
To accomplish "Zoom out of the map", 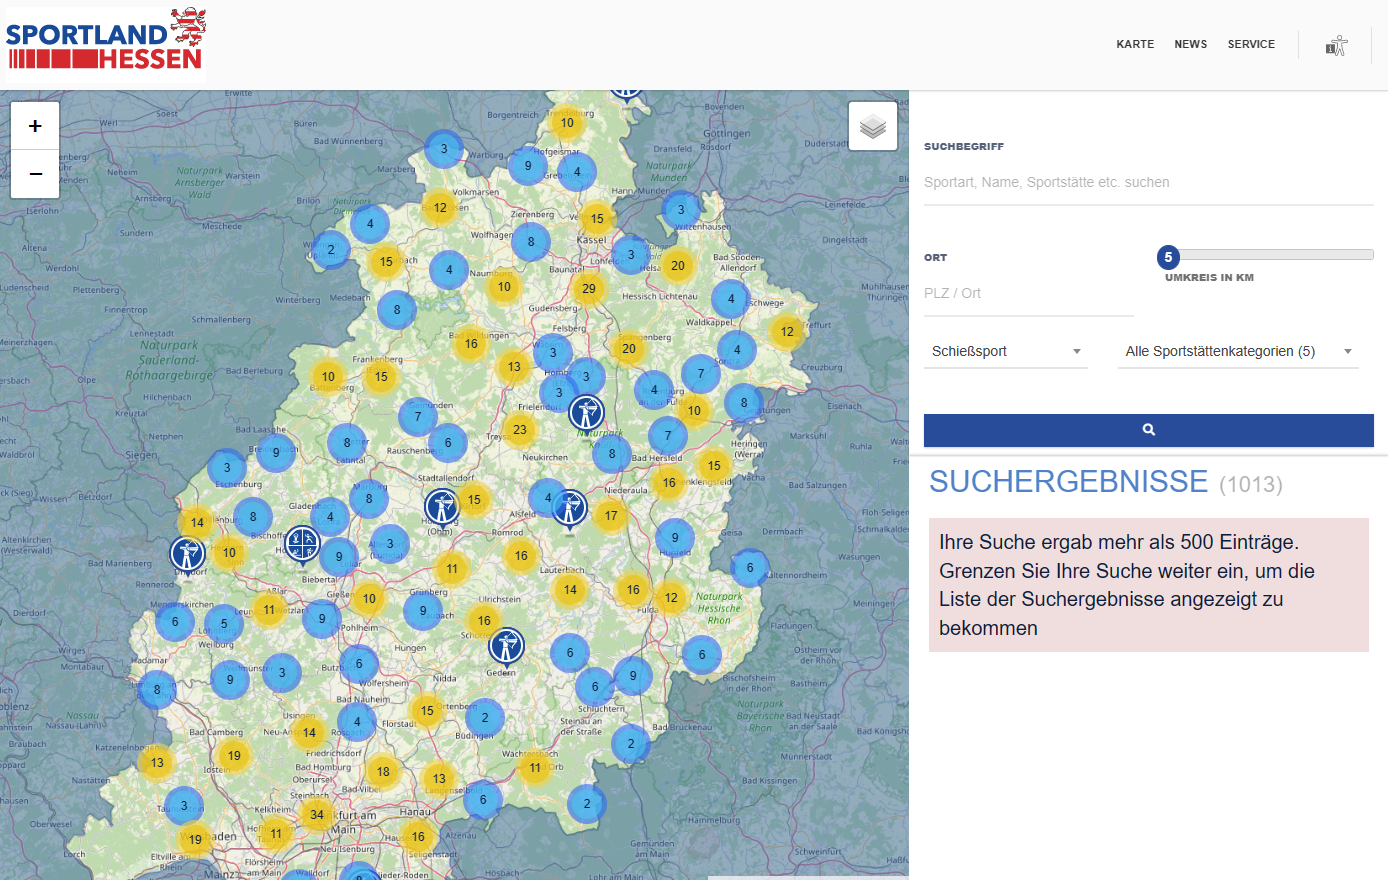I will [35, 174].
